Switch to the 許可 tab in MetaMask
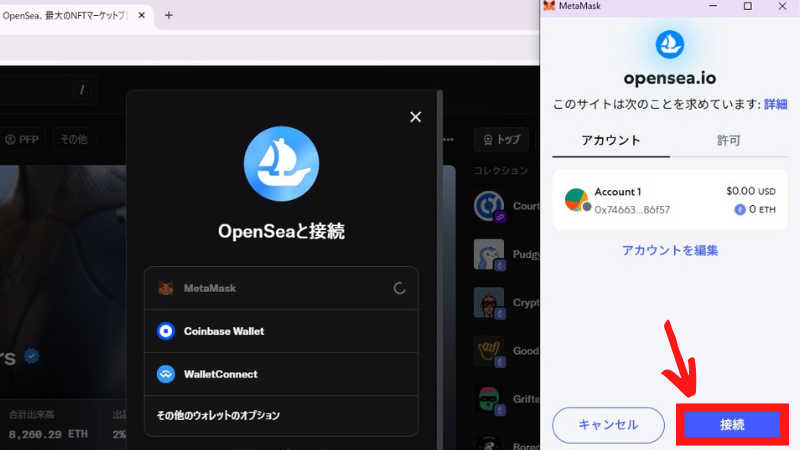The height and width of the screenshot is (450, 800). [729, 140]
